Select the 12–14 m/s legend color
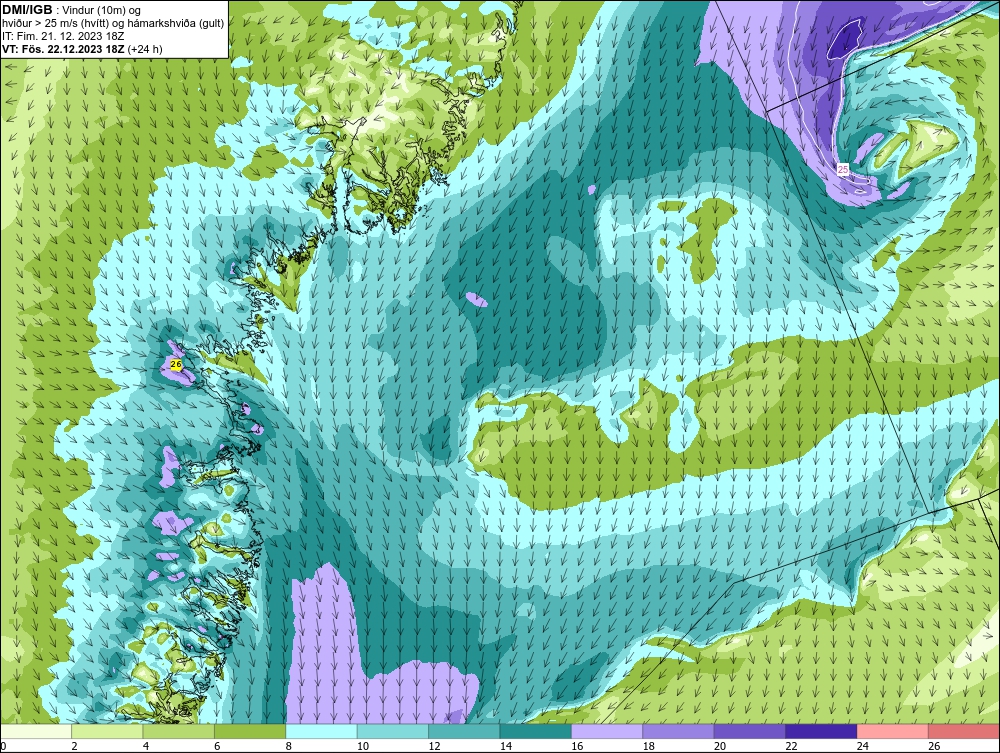Screen dimensions: 1000x753 click(x=464, y=731)
